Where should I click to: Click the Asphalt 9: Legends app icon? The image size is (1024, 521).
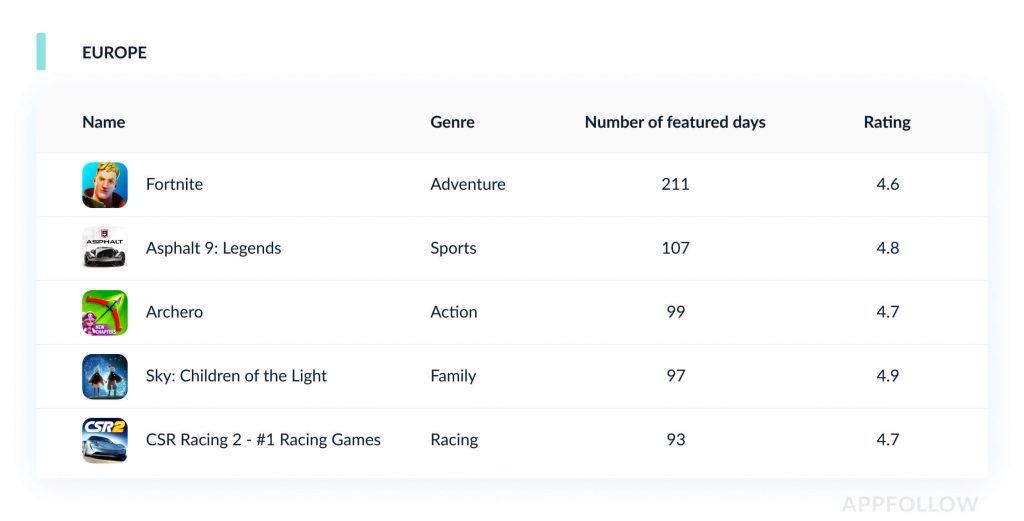coord(105,248)
